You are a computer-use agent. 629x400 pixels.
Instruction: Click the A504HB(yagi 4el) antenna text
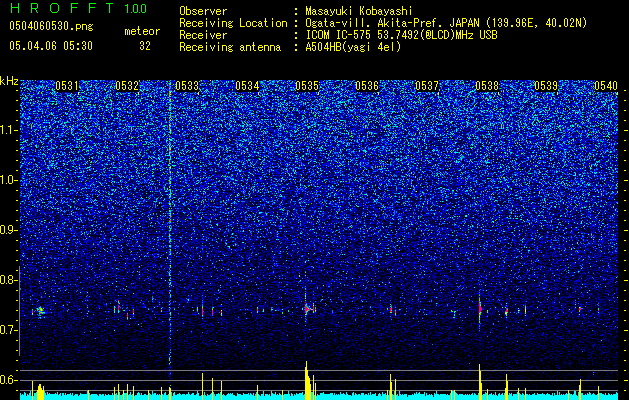point(353,47)
